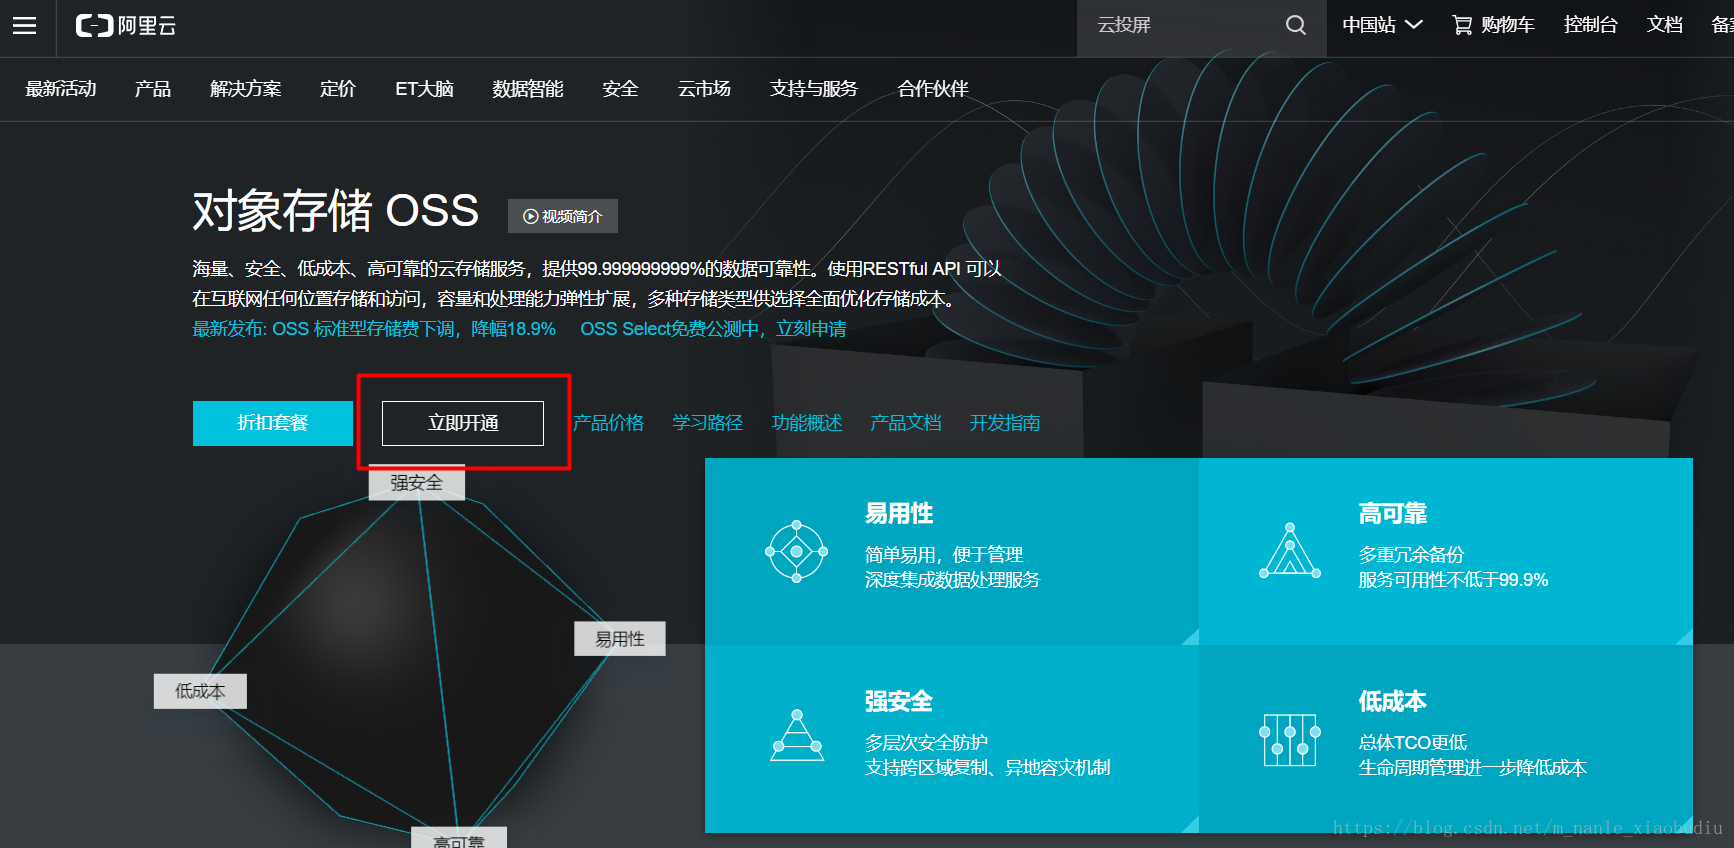Click the Aliyun logo
The width and height of the screenshot is (1734, 848).
126,25
